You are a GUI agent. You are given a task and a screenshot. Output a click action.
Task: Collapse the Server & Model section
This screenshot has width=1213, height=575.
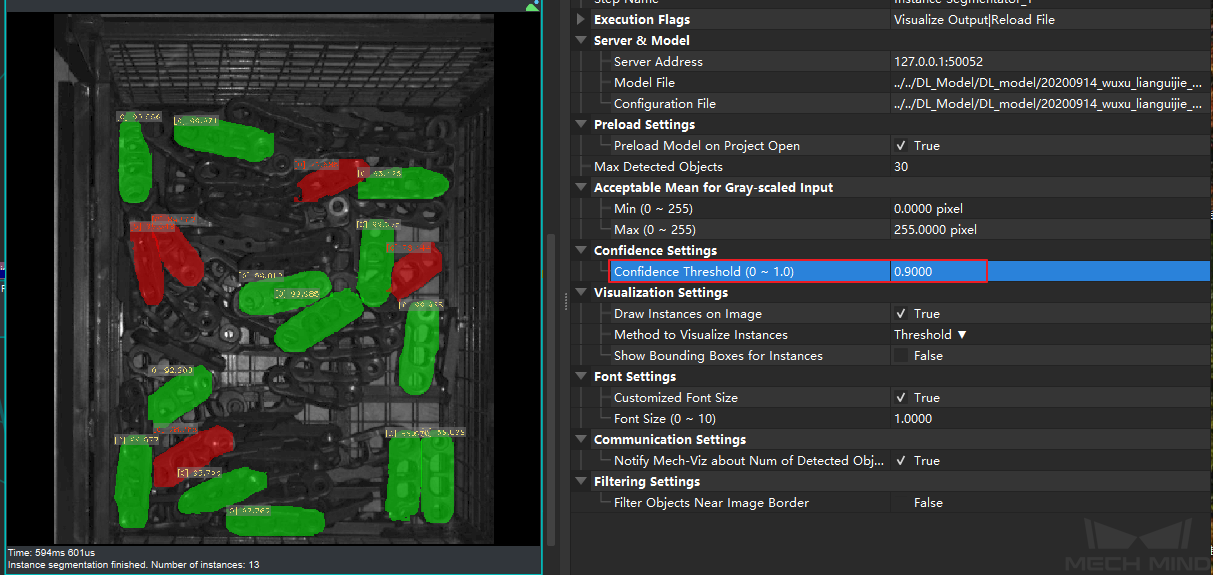click(x=582, y=41)
